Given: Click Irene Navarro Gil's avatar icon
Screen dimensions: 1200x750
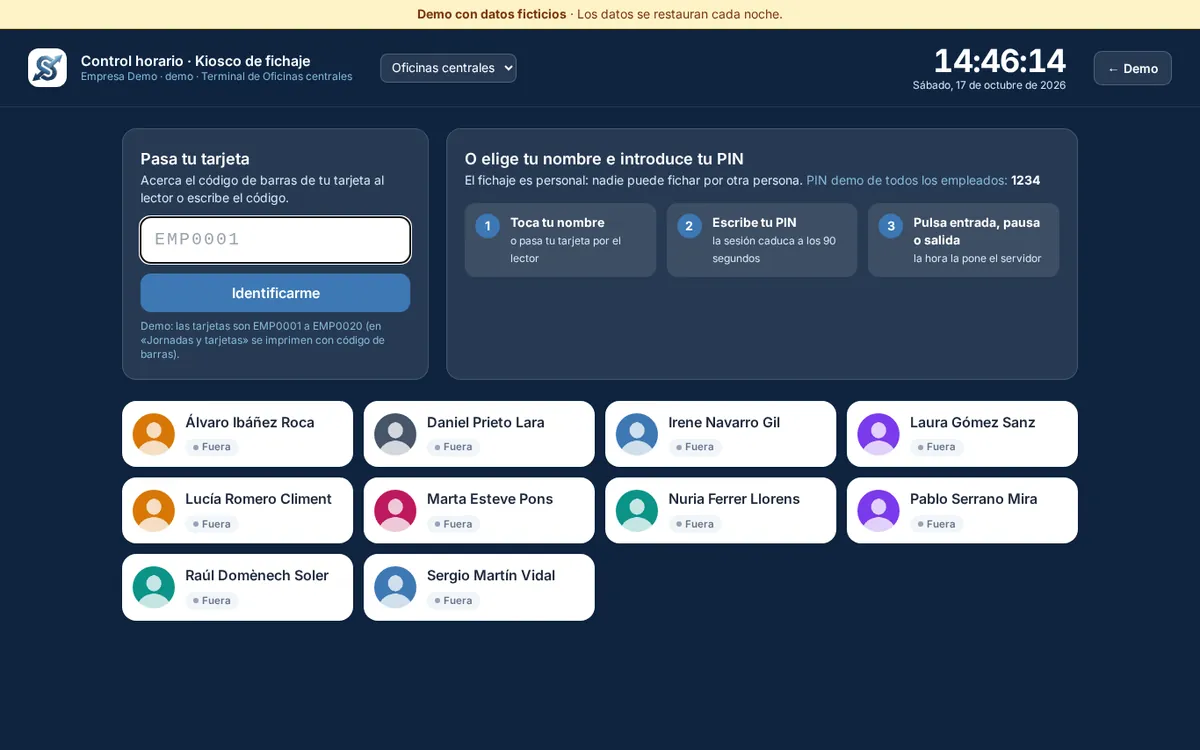Looking at the screenshot, I should click(x=637, y=434).
